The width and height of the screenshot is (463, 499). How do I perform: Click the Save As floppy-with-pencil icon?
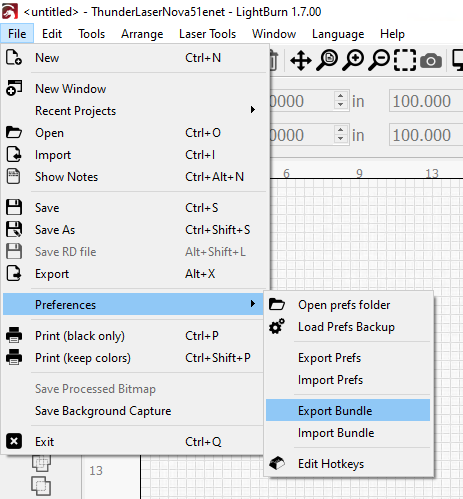coord(14,229)
